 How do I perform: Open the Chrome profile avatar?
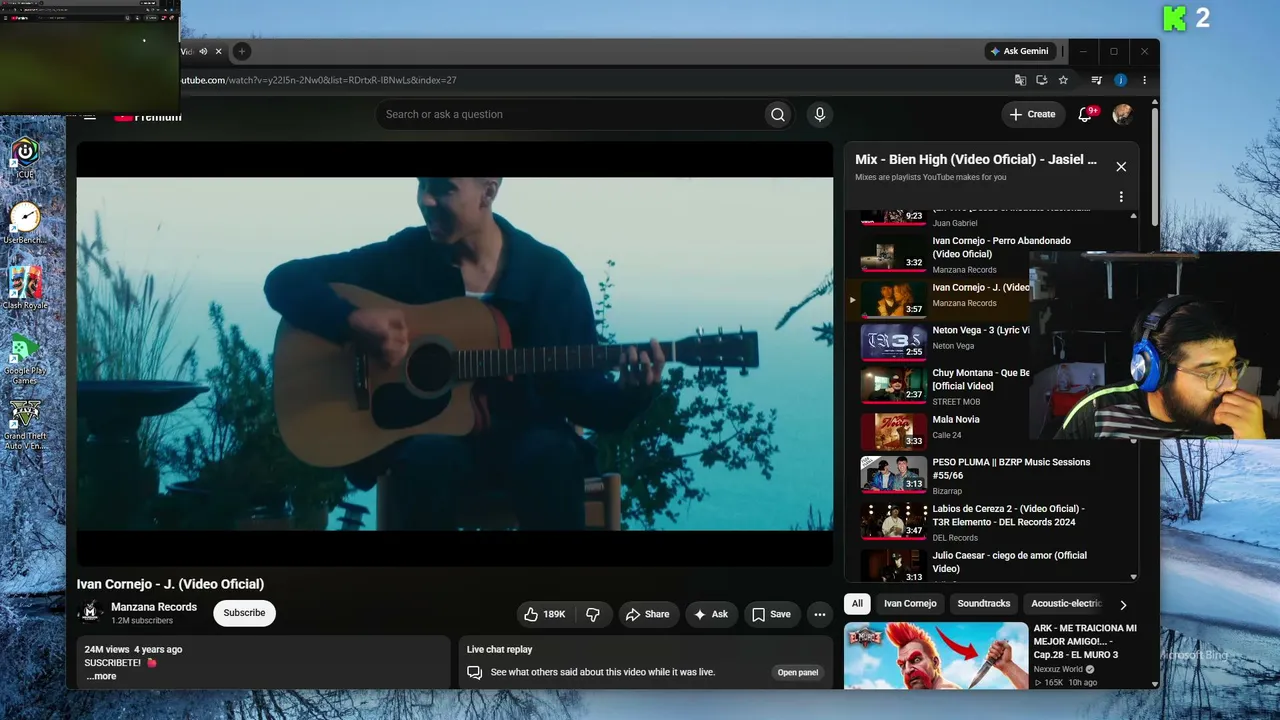pyautogui.click(x=1121, y=80)
